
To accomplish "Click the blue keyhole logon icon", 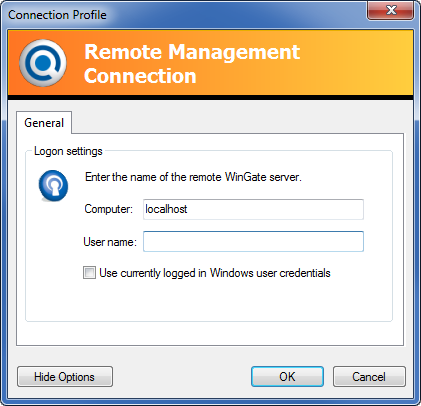I will click(x=53, y=186).
